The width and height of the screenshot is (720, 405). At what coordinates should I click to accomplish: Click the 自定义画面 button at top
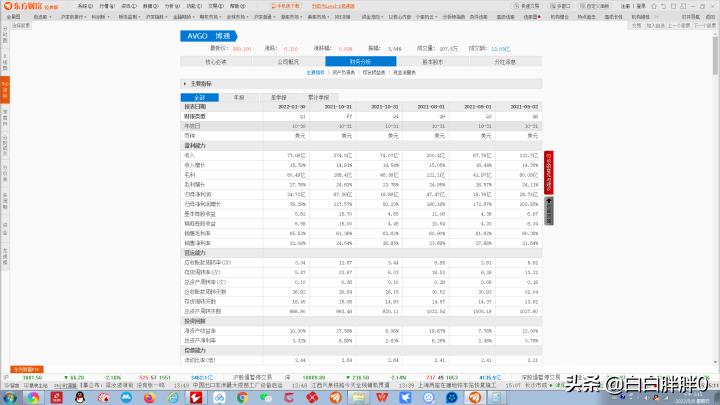595,6
